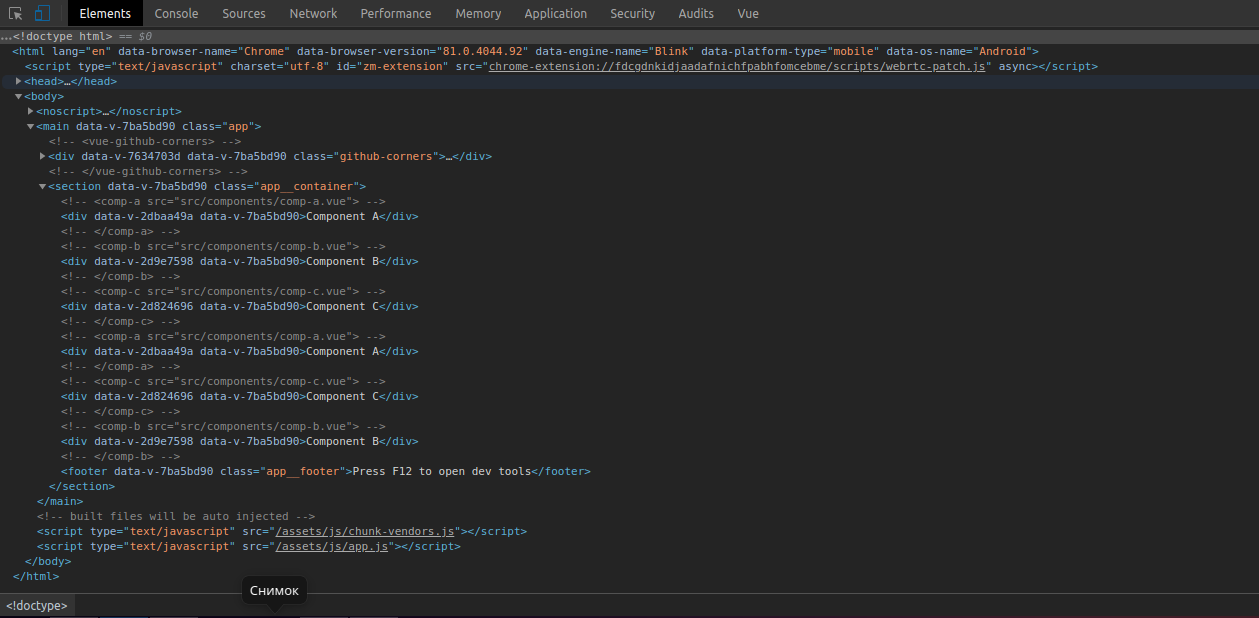Select the first comp-c.vue src comment
The image size is (1259, 618).
point(223,291)
